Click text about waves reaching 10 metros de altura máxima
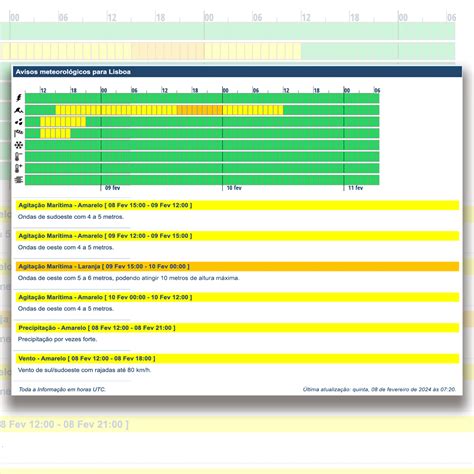The width and height of the screenshot is (474, 474). pos(128,278)
